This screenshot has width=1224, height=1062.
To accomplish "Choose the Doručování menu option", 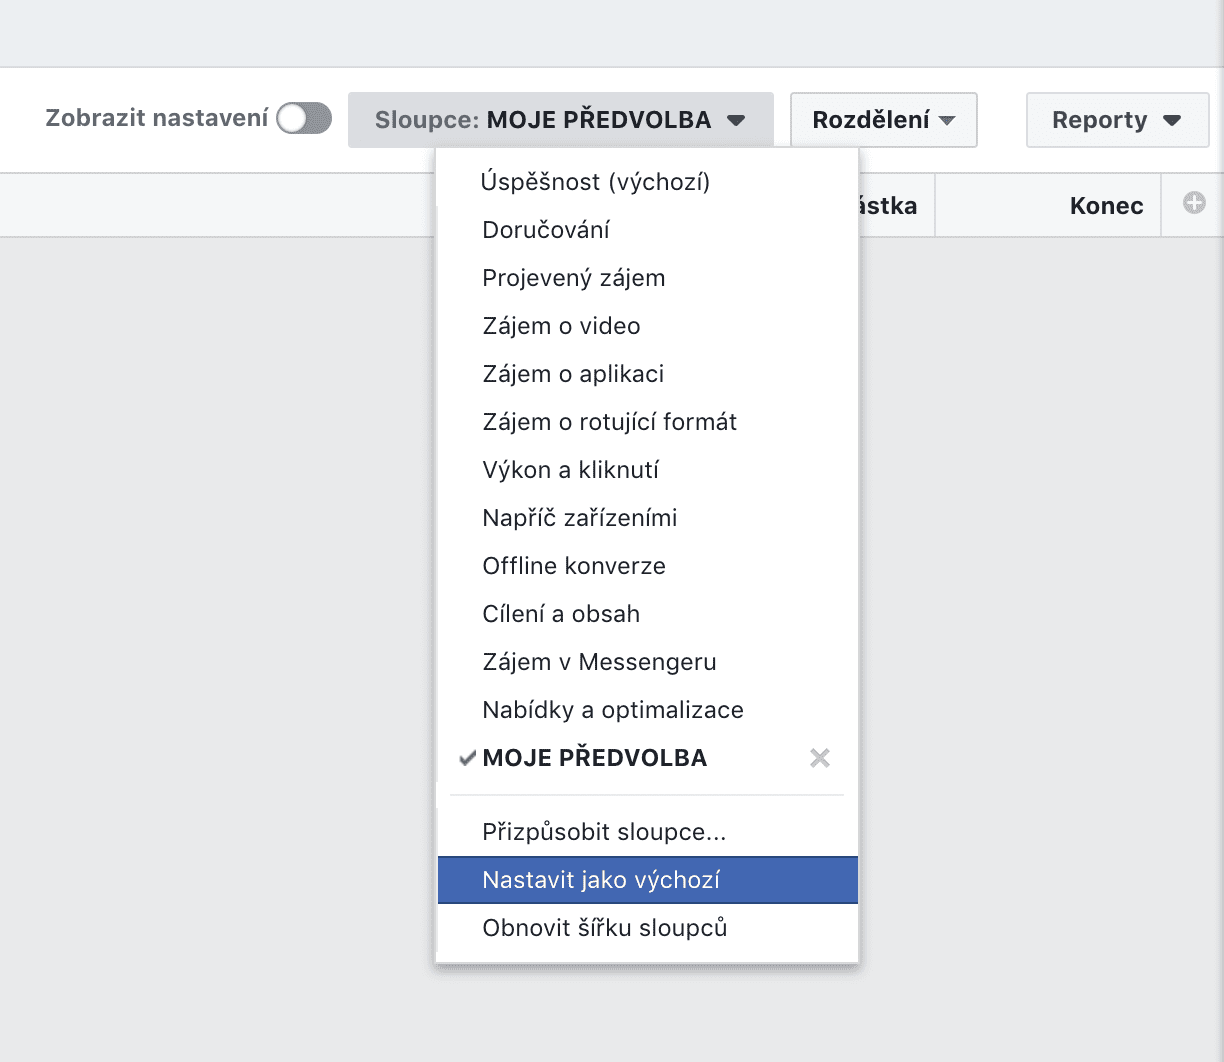I will (546, 230).
